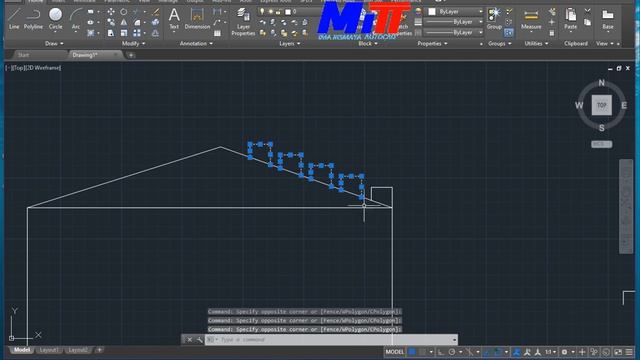This screenshot has width=640, height=360.
Task: Click the layer color swatch
Action: (x=288, y=11)
